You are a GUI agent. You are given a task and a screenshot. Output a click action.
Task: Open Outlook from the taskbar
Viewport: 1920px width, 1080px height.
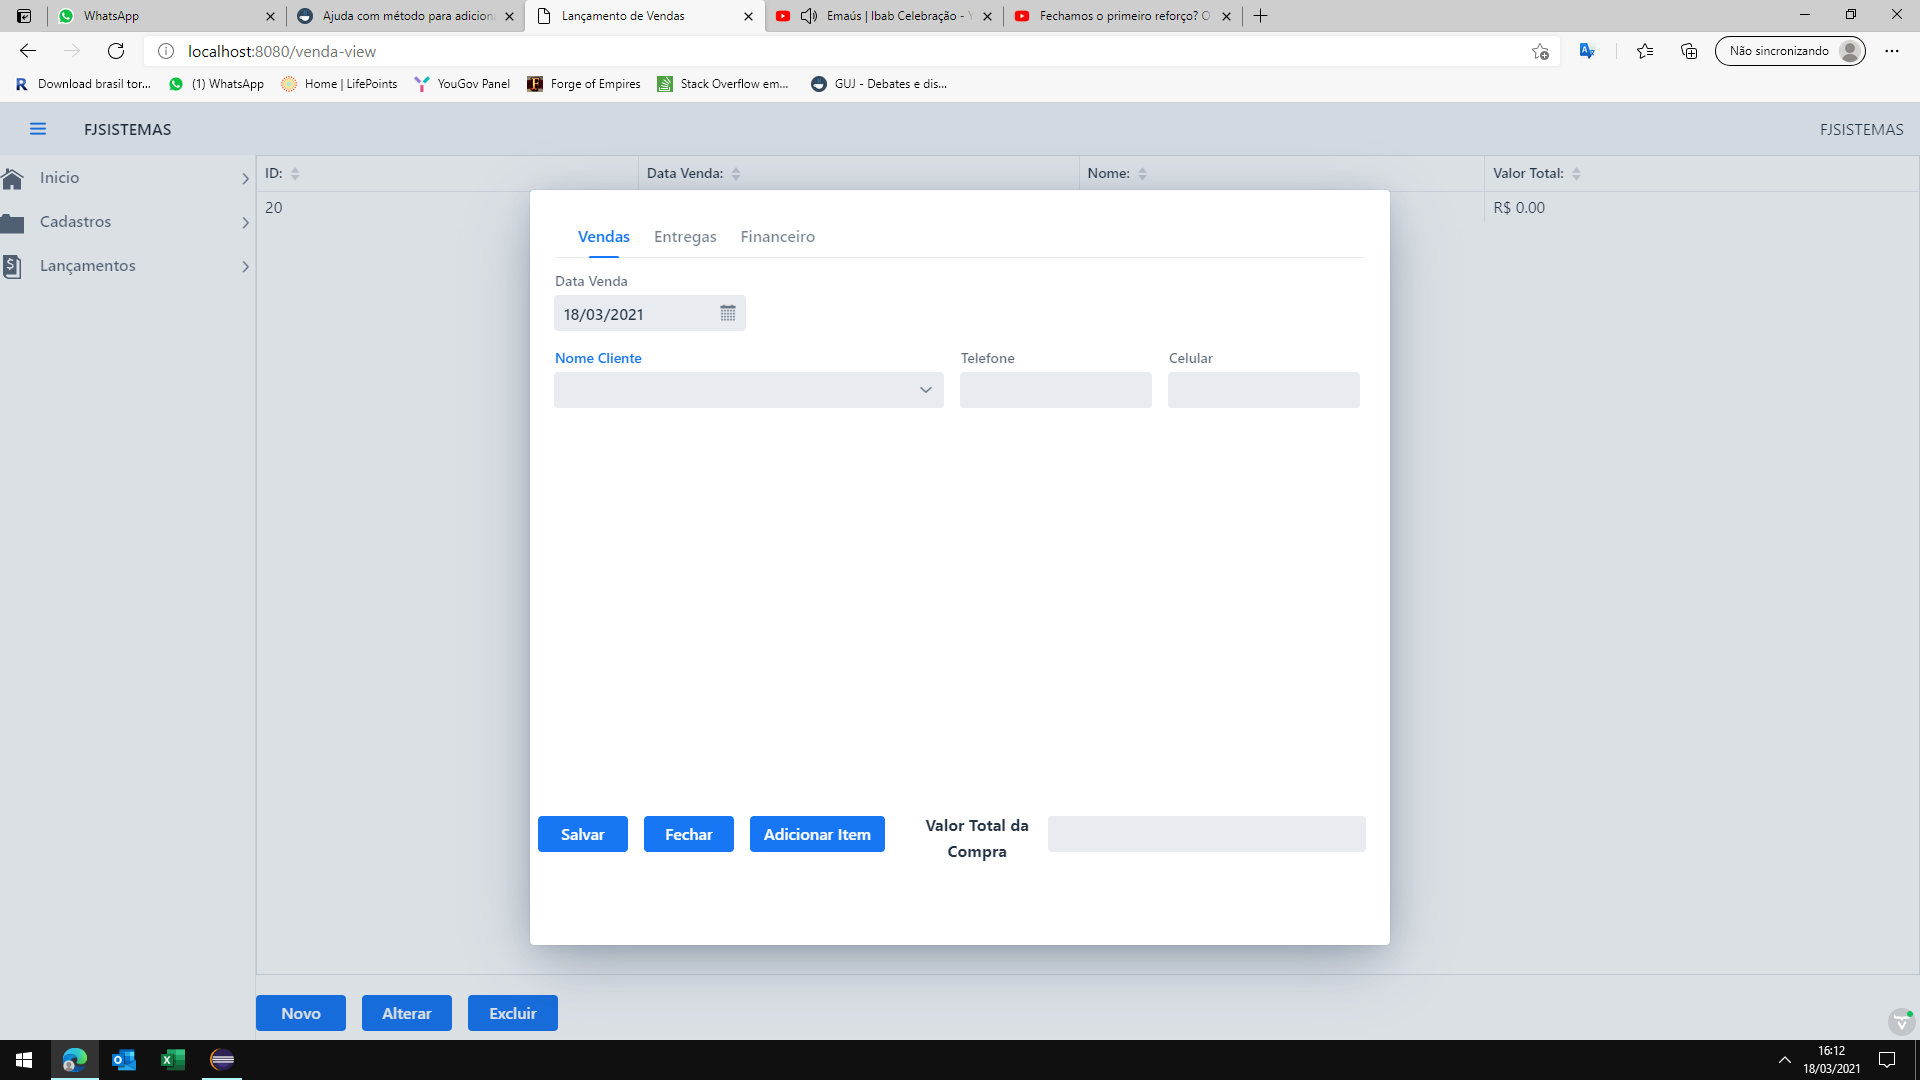point(124,1060)
